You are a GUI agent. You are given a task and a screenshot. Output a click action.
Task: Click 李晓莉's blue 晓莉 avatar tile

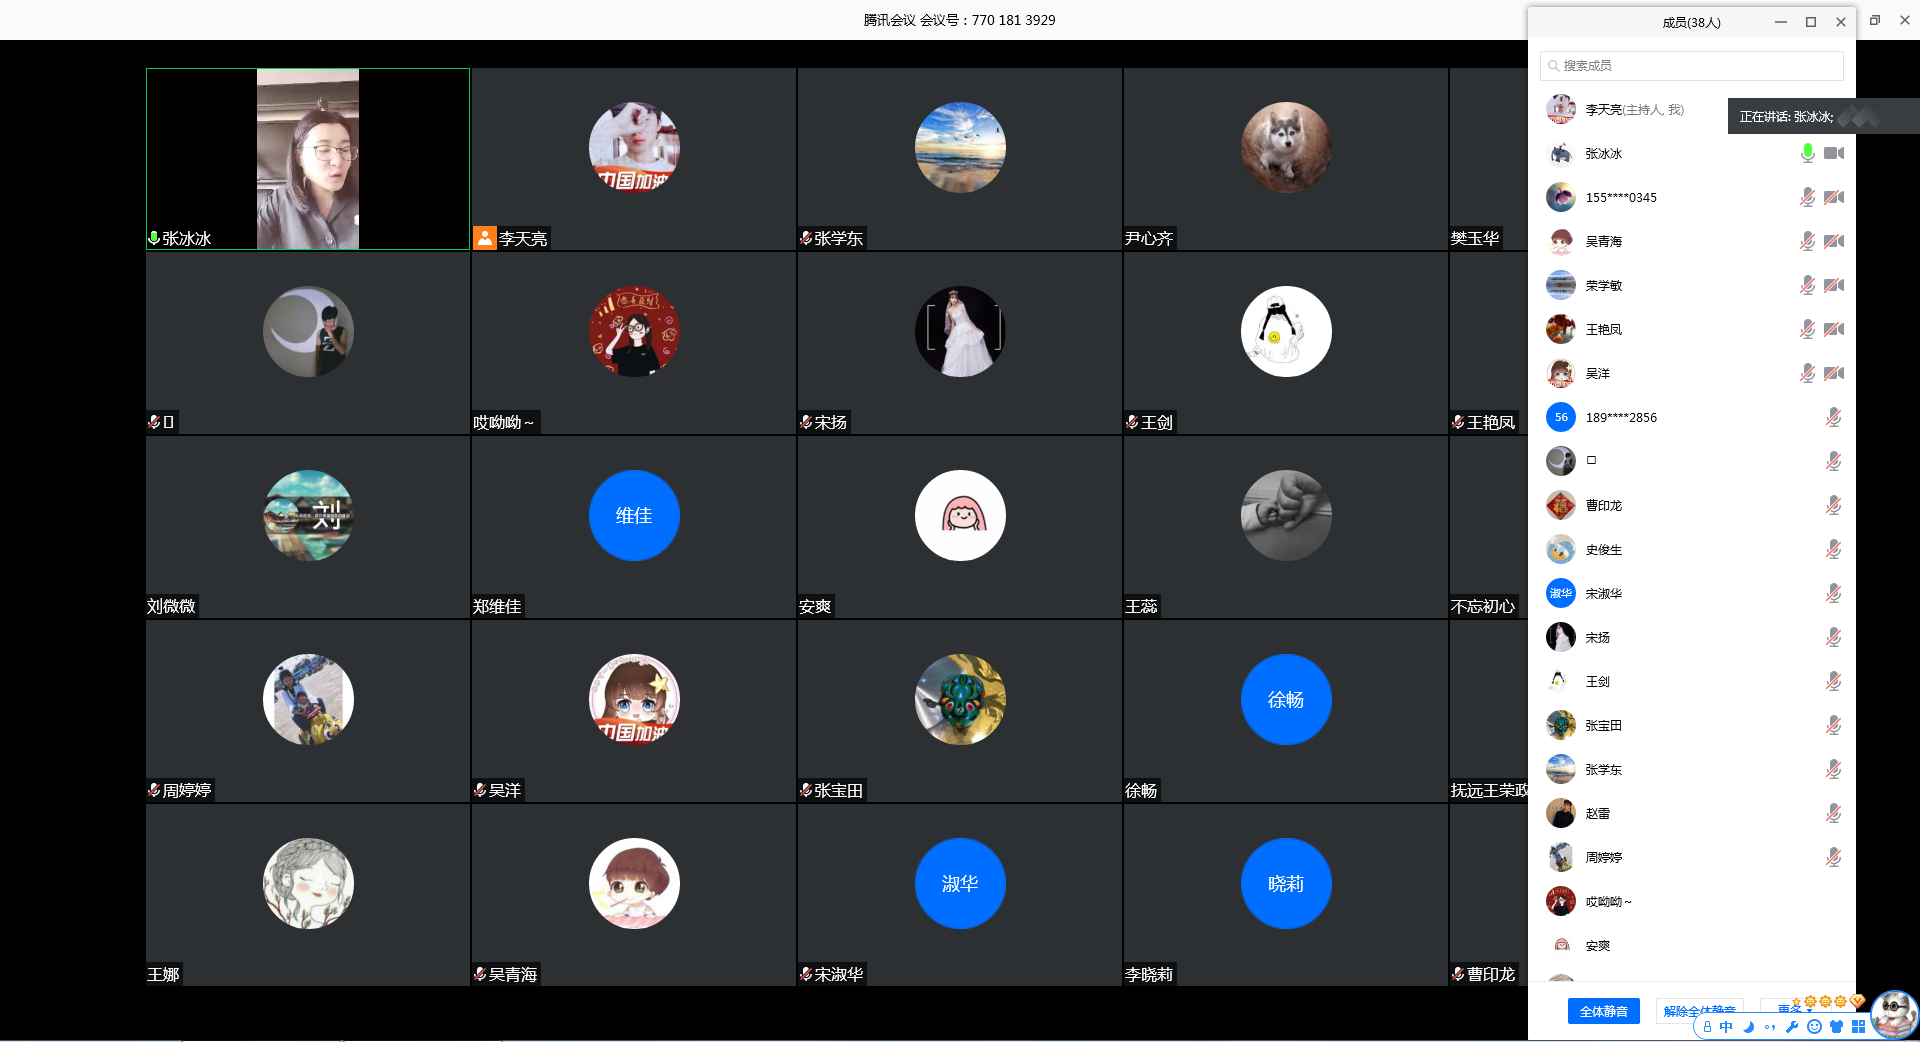tap(1286, 883)
